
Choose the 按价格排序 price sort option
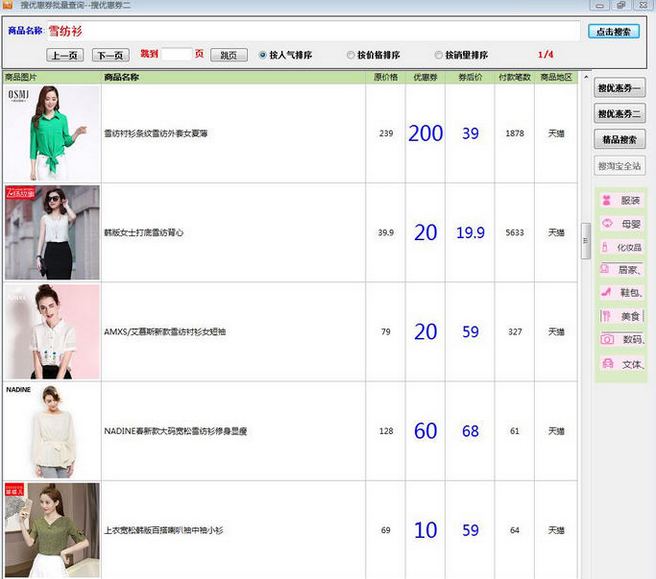point(350,55)
